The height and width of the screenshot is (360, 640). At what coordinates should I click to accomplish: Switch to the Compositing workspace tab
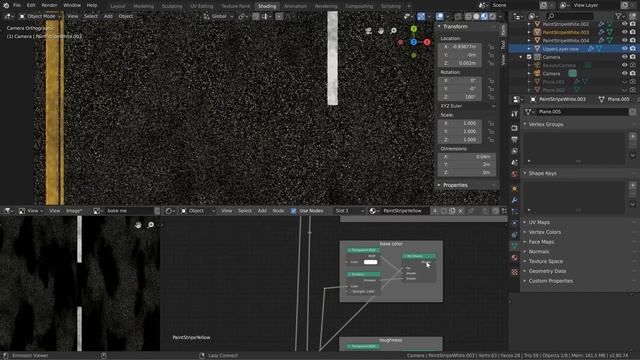(x=359, y=6)
